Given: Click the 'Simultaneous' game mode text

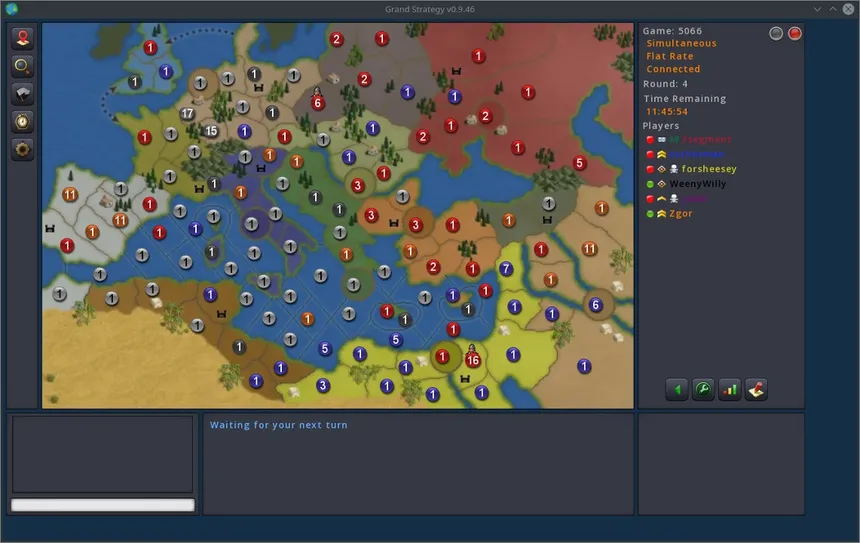Looking at the screenshot, I should (x=681, y=43).
